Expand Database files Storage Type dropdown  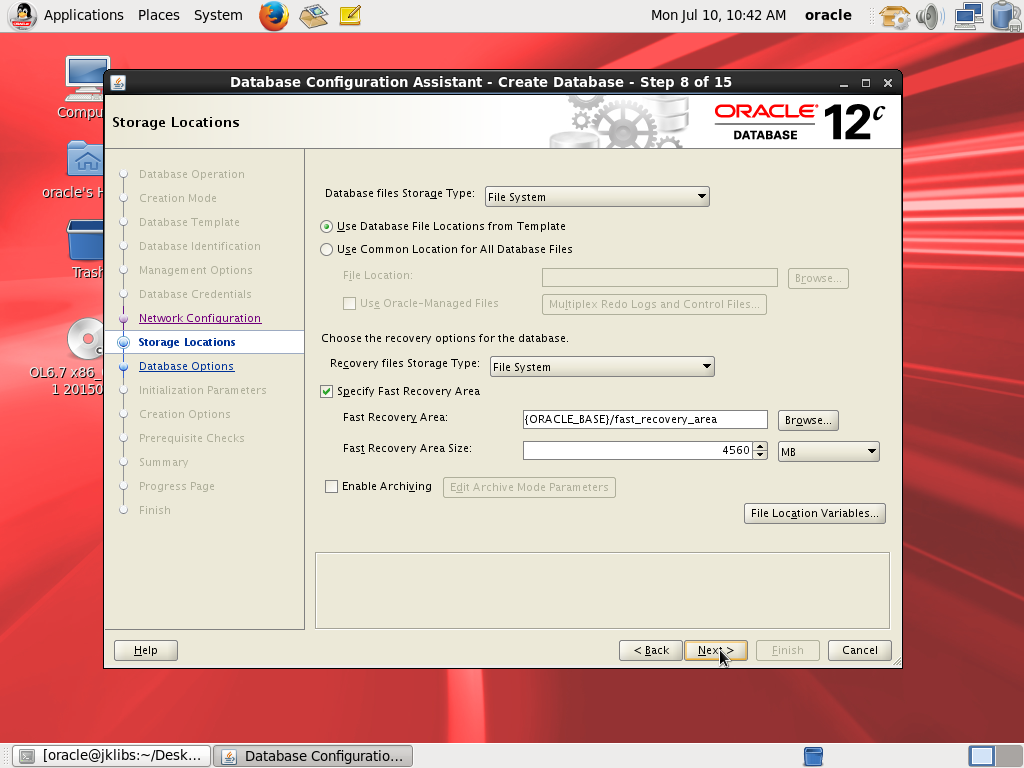pyautogui.click(x=597, y=197)
